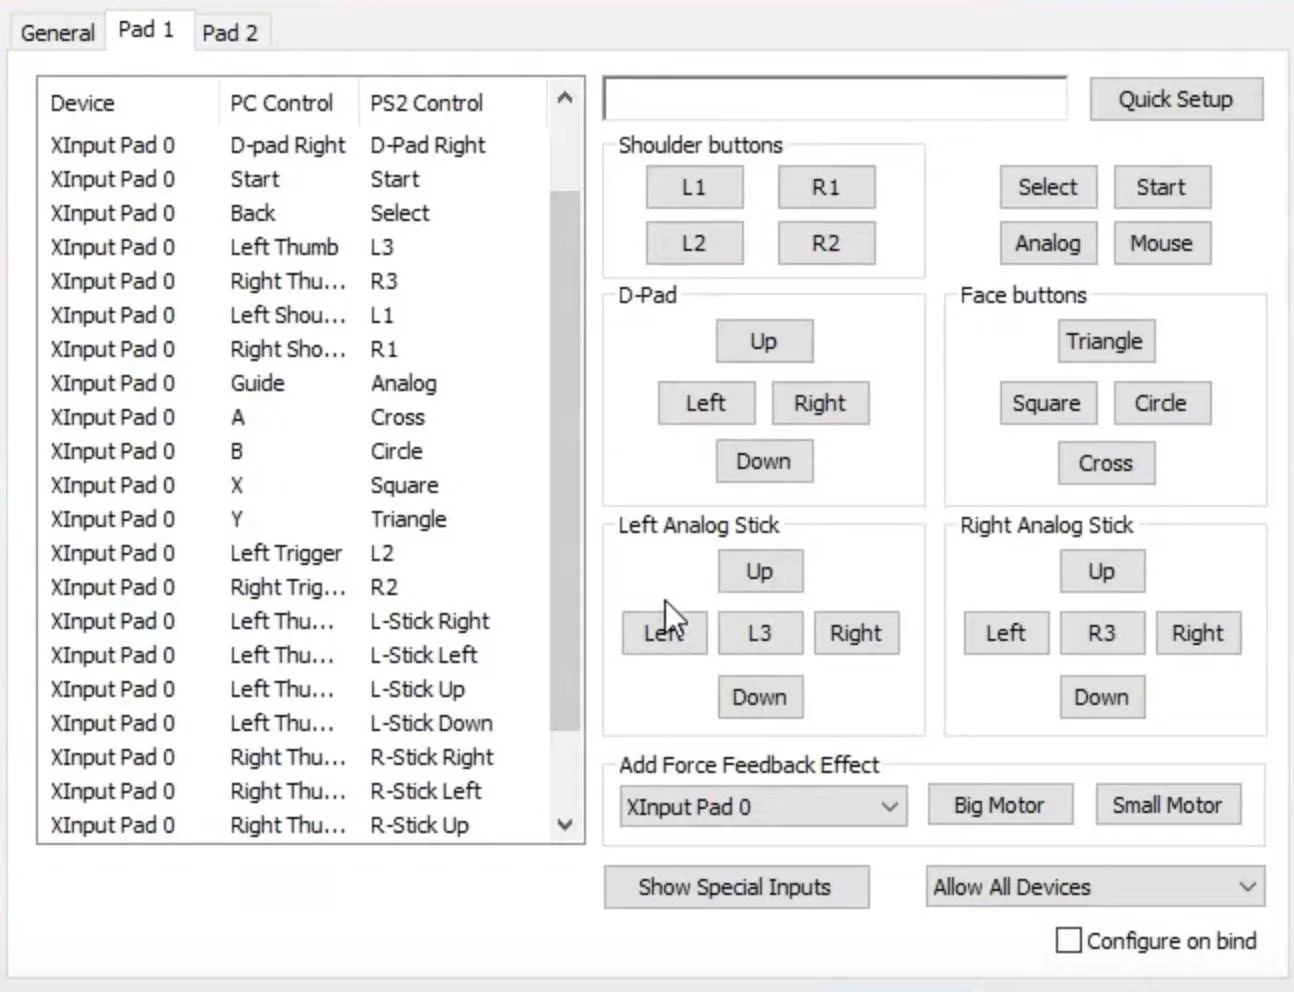Select the Right Trigger R2 binding row
1294x992 pixels.
pos(294,587)
